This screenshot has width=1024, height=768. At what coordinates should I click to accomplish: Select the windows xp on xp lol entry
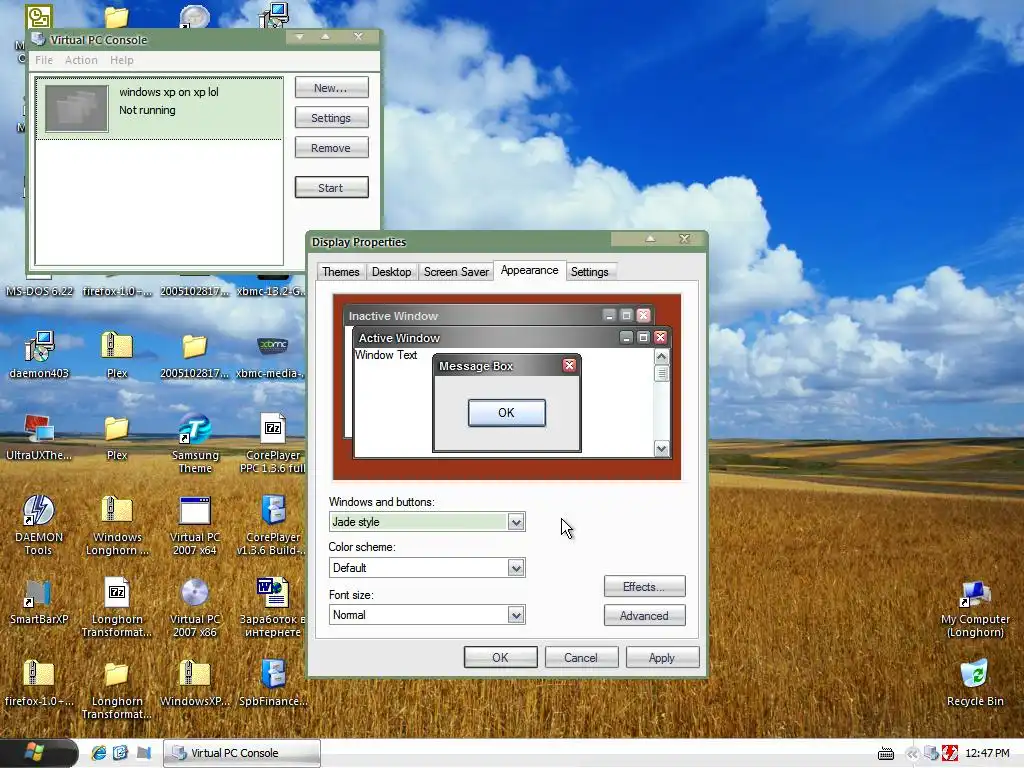(159, 108)
